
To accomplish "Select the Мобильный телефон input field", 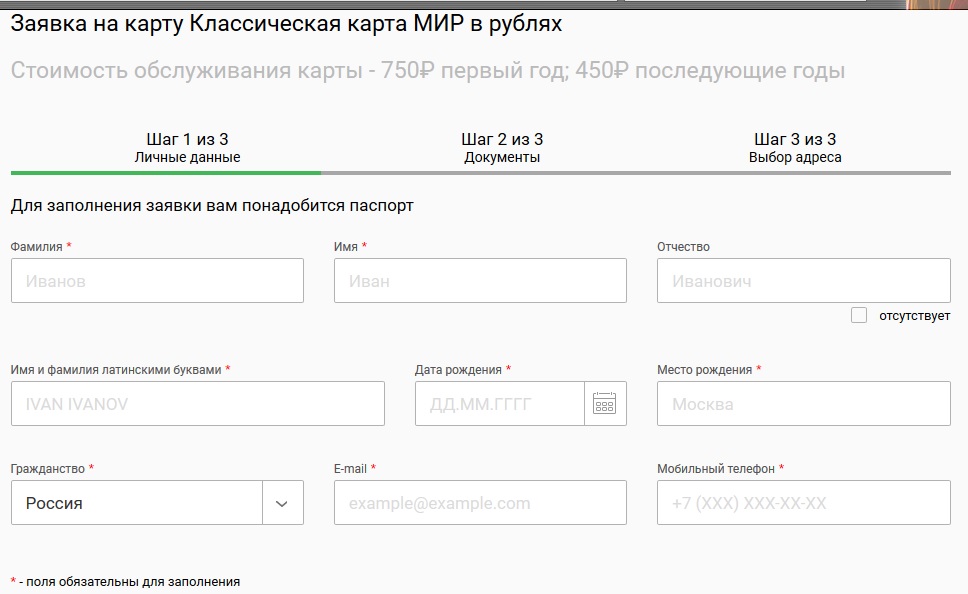I will click(803, 503).
